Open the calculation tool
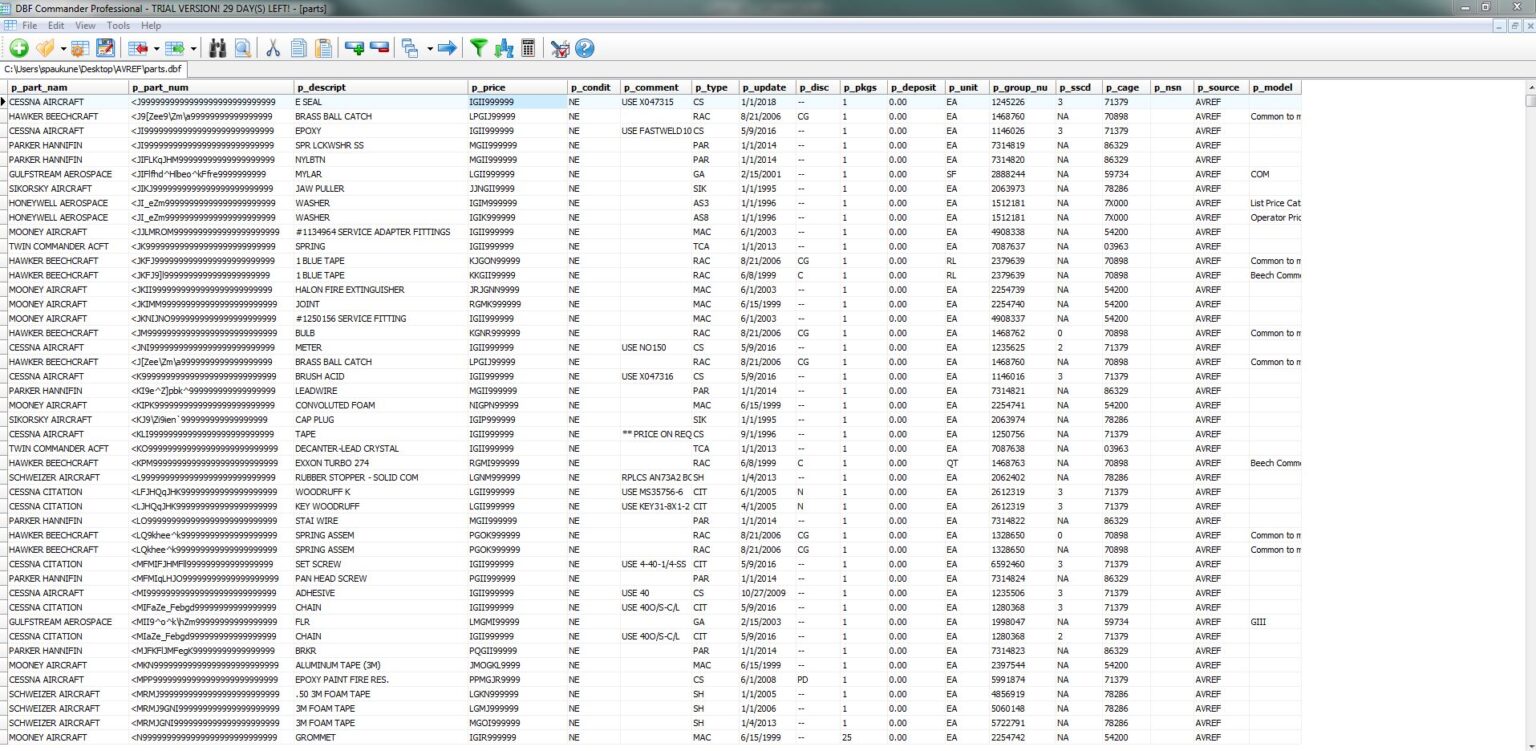This screenshot has width=1536, height=751. 528,47
